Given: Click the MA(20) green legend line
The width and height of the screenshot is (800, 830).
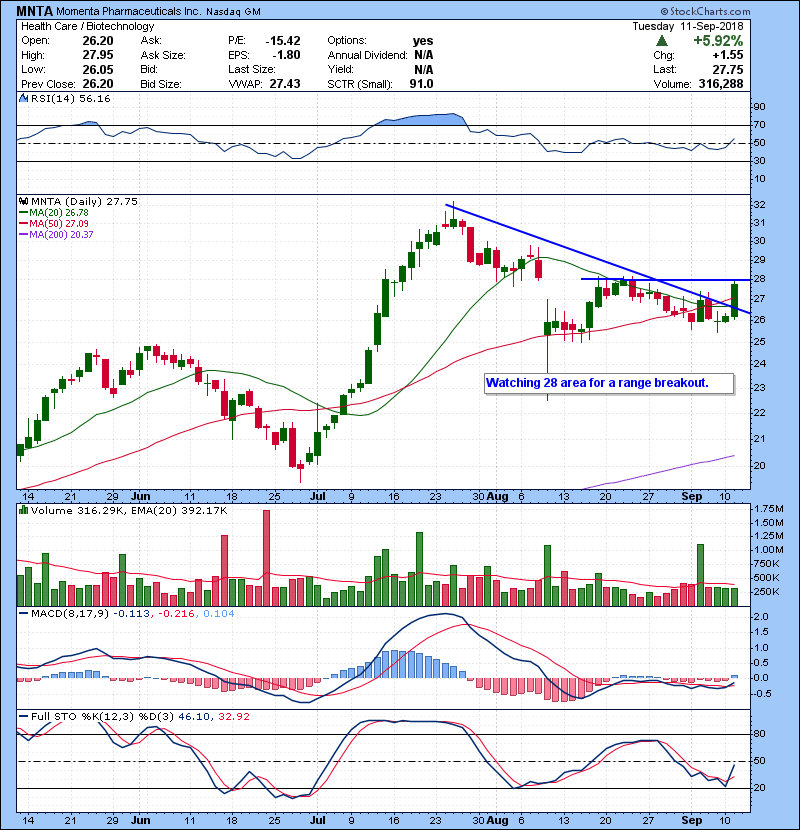Looking at the screenshot, I should (23, 212).
